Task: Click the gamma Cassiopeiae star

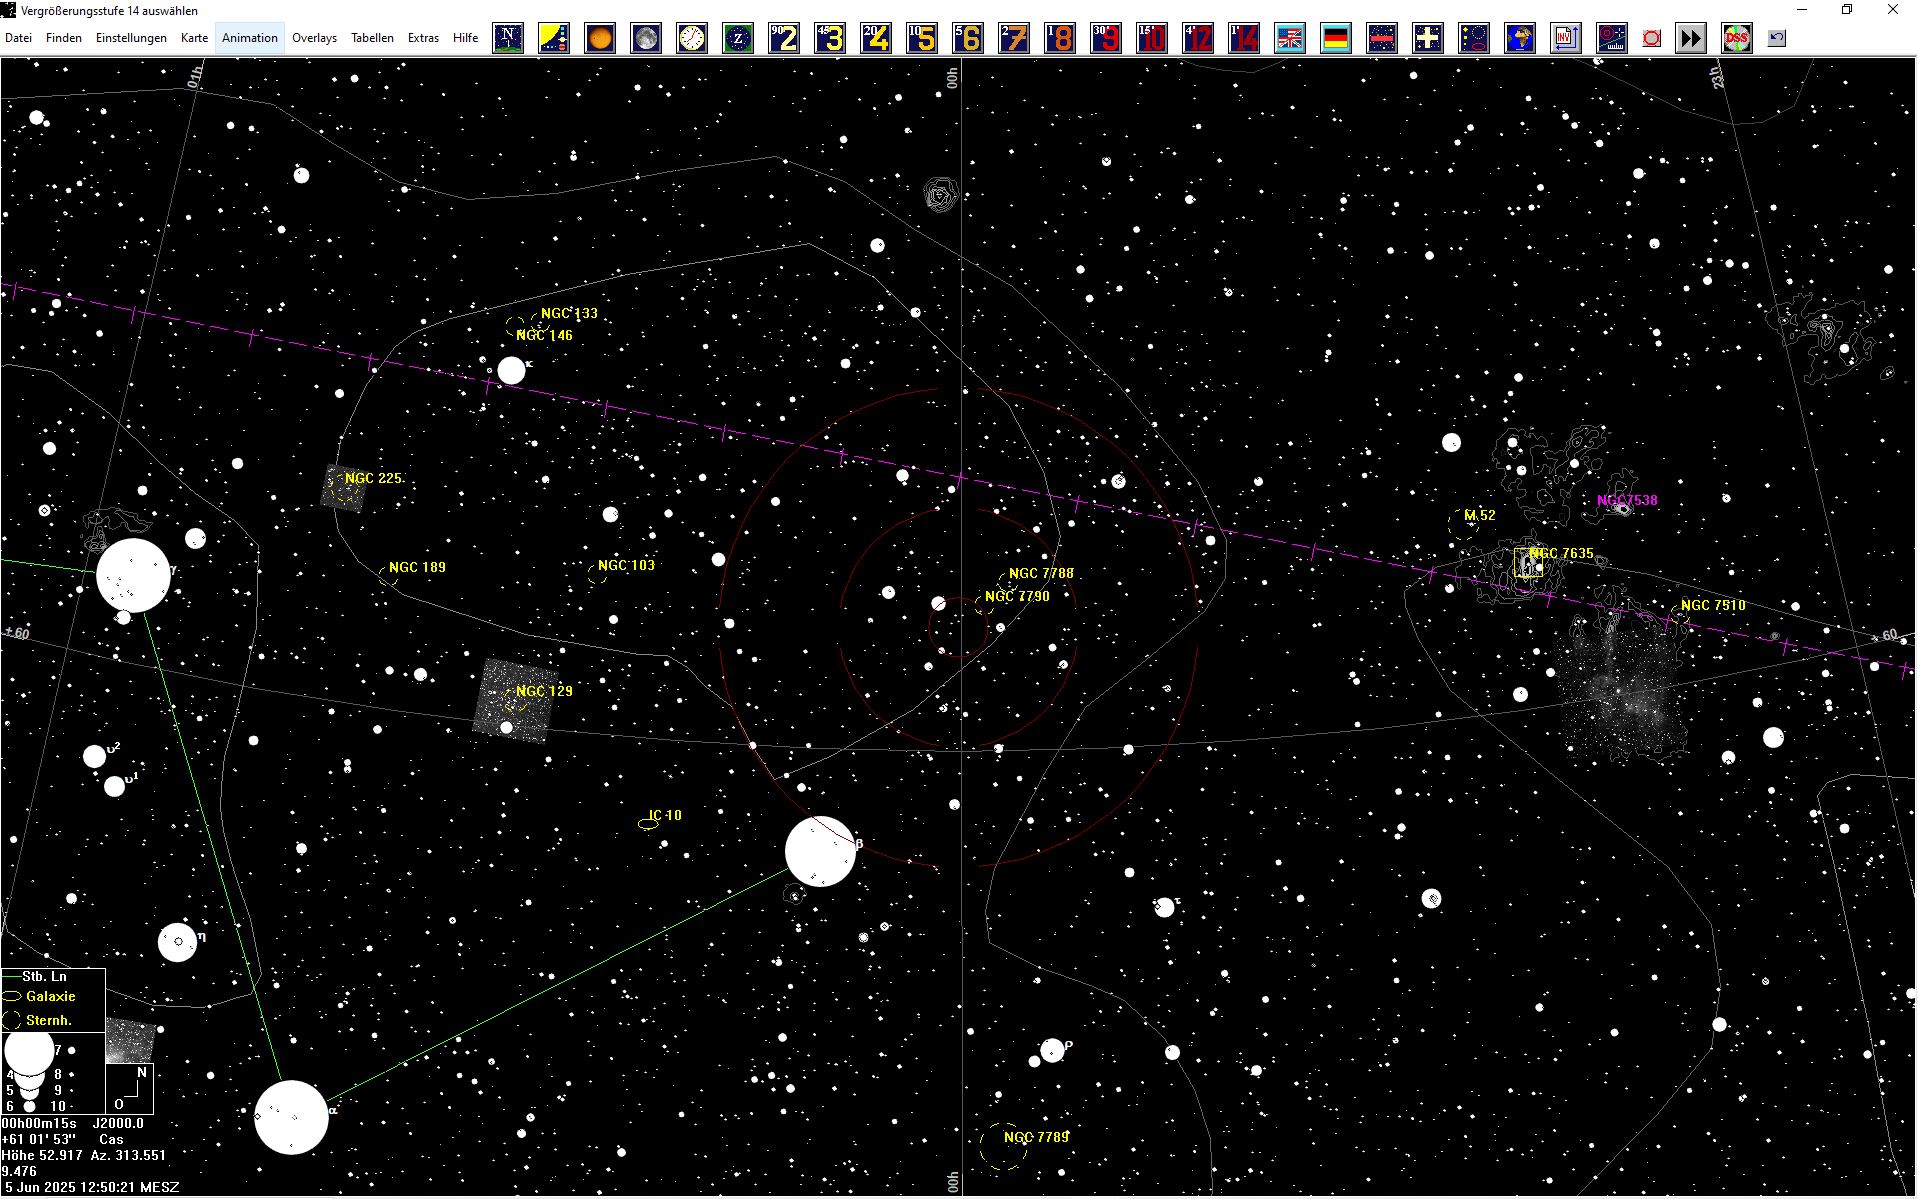Action: pyautogui.click(x=133, y=575)
